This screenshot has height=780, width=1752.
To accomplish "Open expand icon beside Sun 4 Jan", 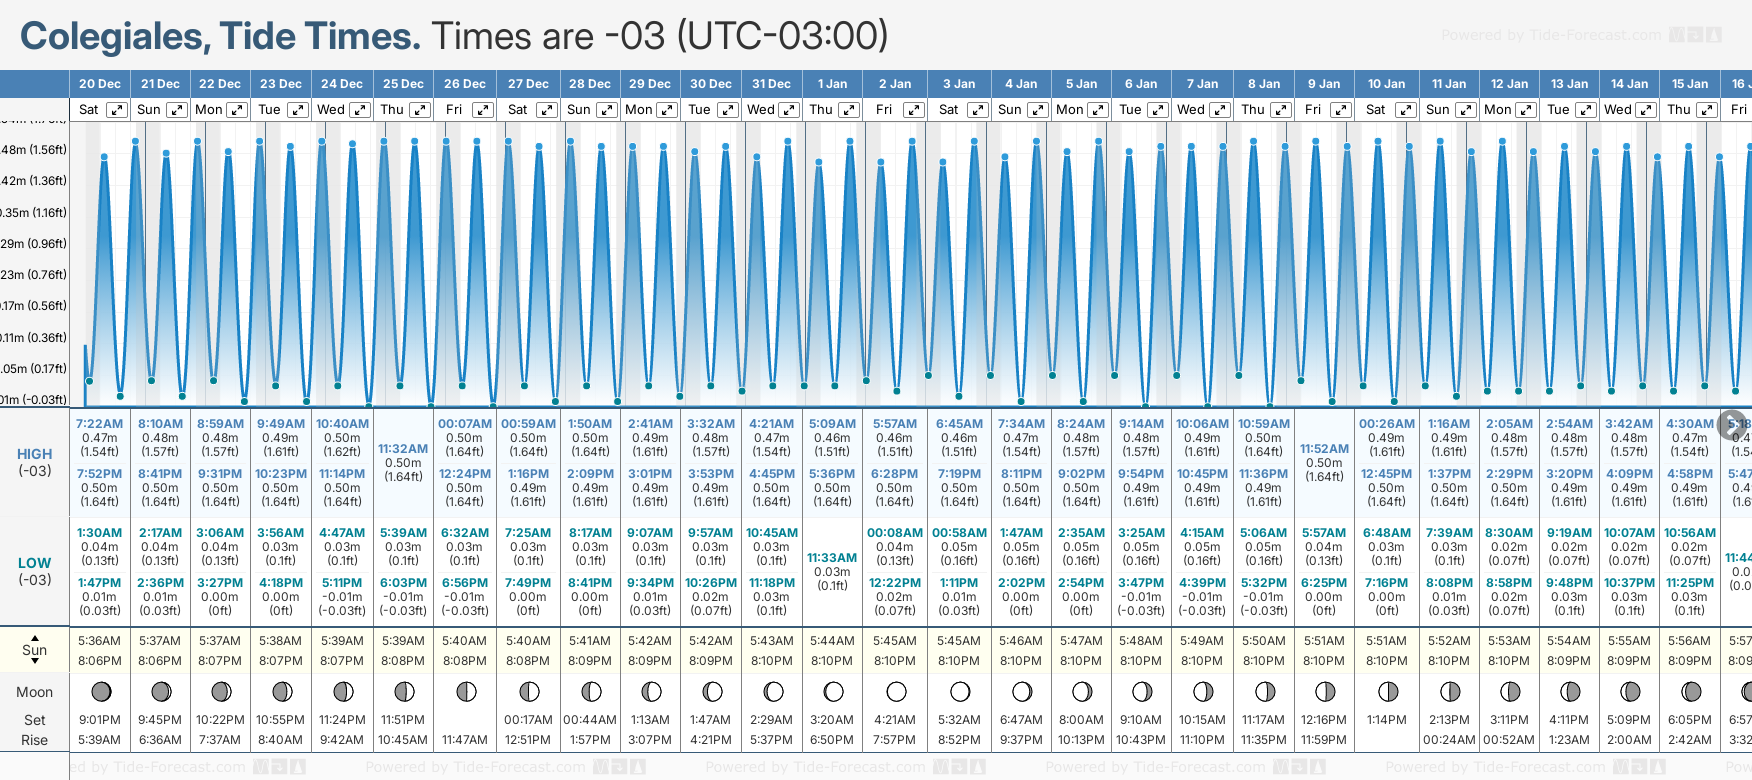I will click(1037, 110).
